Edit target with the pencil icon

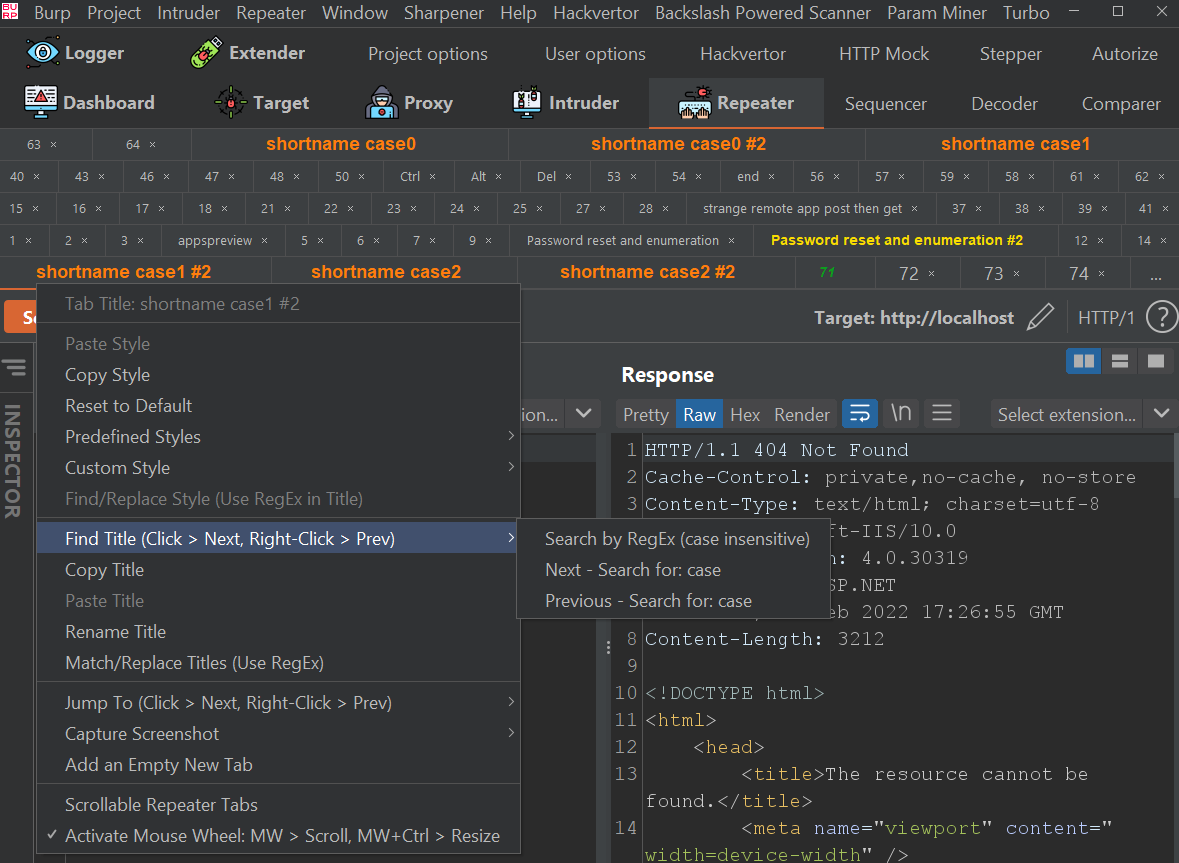tap(1041, 317)
